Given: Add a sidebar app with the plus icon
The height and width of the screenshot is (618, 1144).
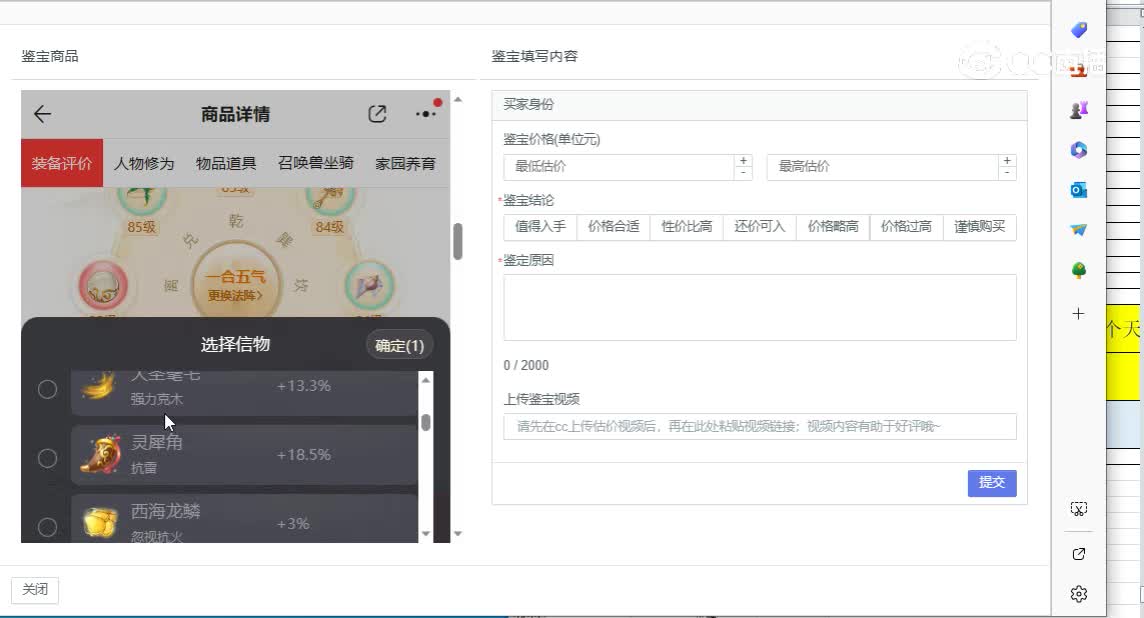Looking at the screenshot, I should point(1078,314).
